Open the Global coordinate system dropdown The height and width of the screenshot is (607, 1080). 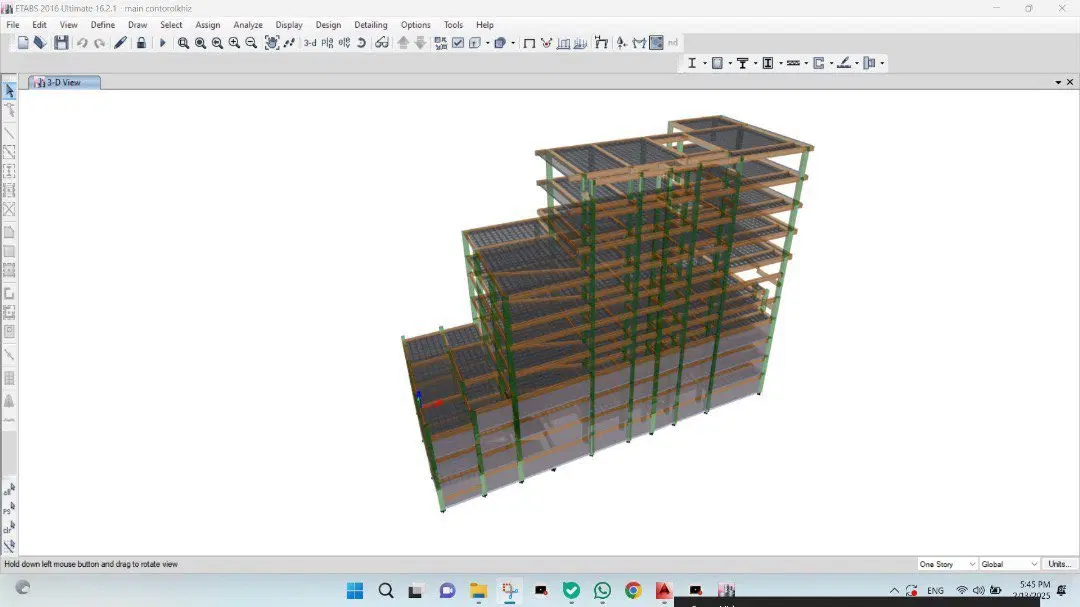click(1009, 564)
